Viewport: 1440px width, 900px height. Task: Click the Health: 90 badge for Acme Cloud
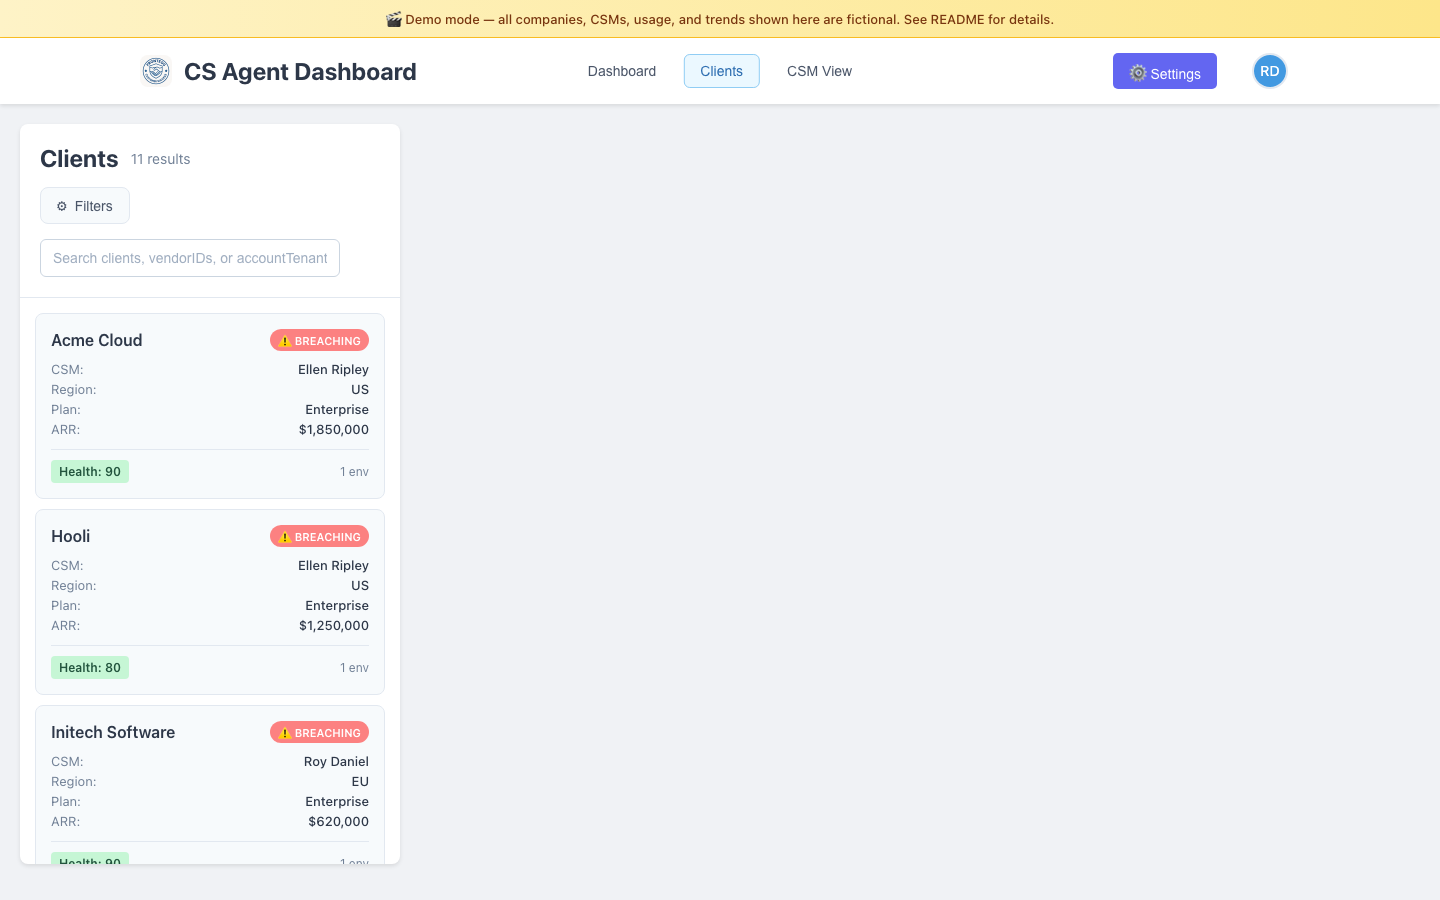(90, 472)
